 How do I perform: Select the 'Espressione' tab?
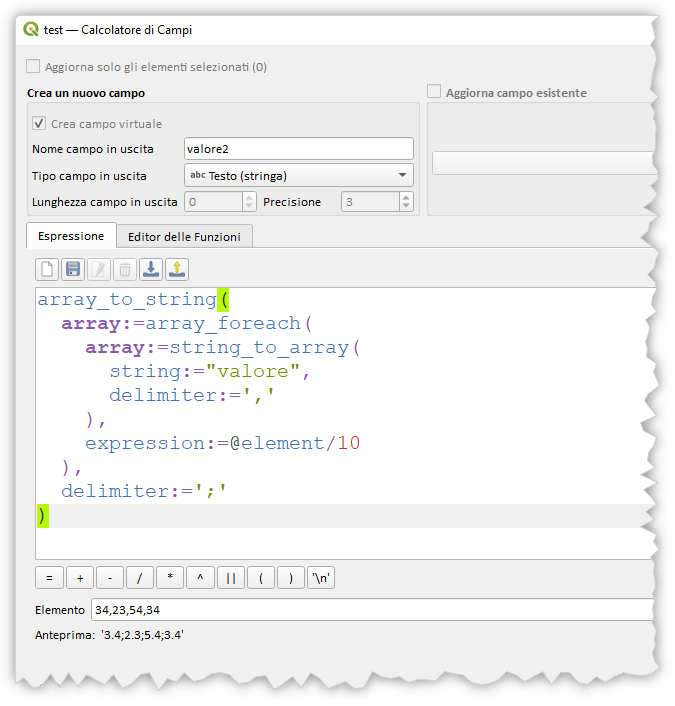point(71,236)
